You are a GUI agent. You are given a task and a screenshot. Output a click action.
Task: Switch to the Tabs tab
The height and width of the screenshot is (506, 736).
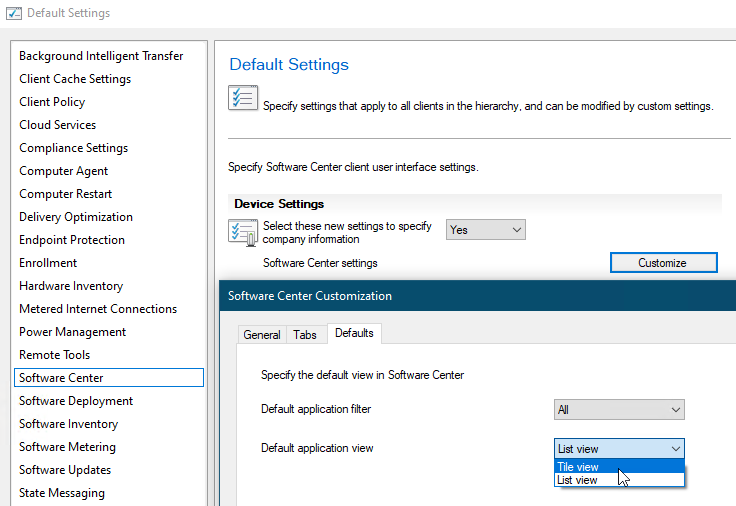pos(305,335)
